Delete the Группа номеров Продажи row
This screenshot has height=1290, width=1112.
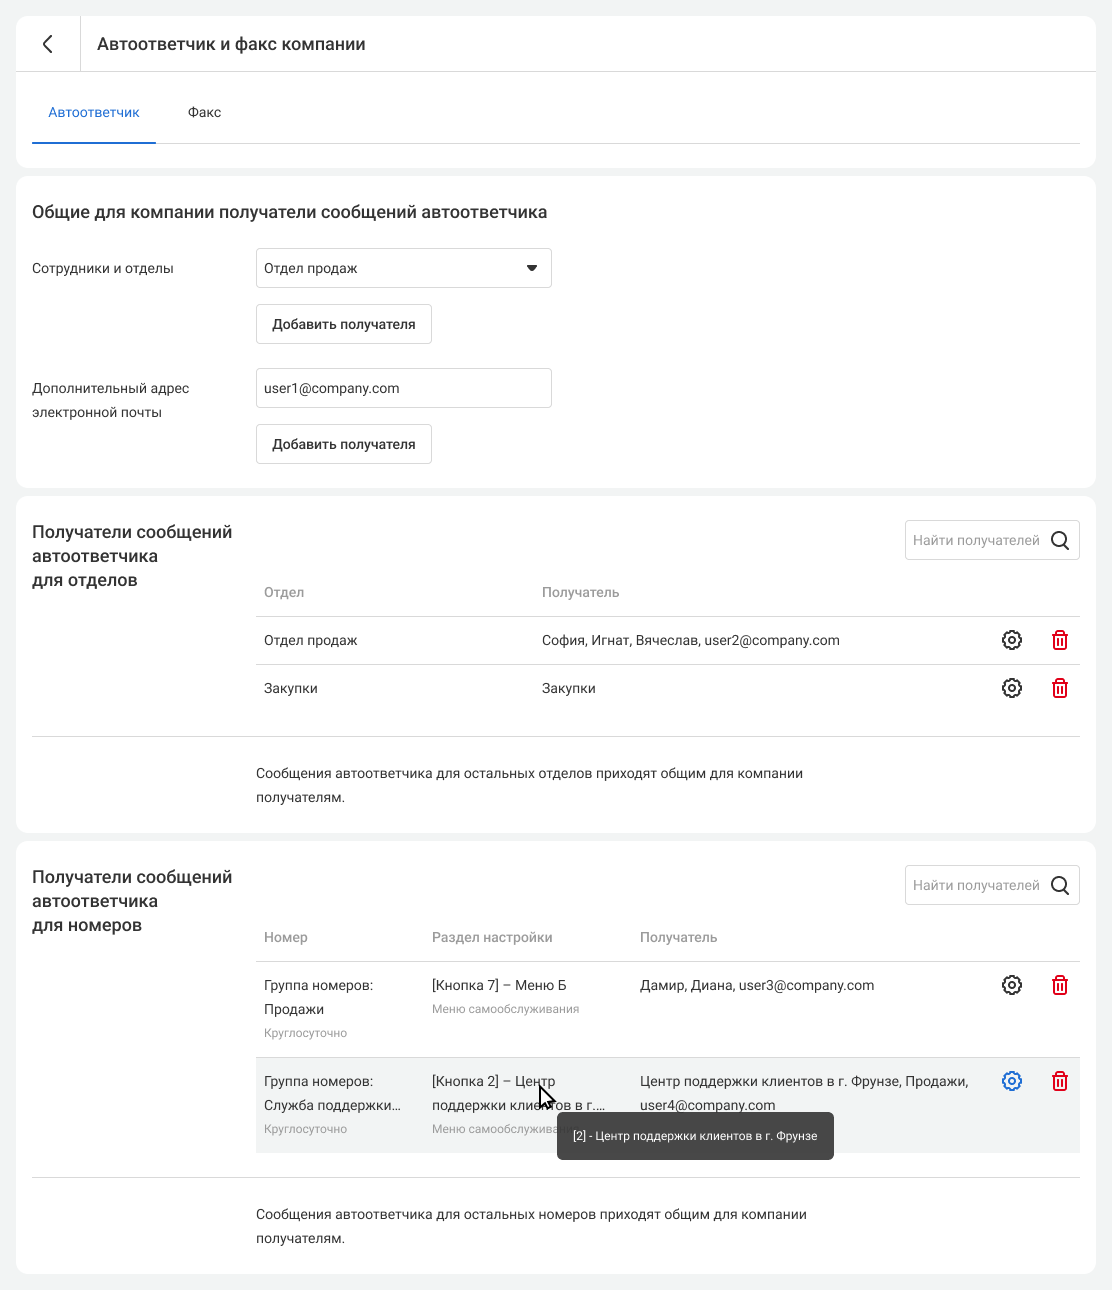point(1060,985)
